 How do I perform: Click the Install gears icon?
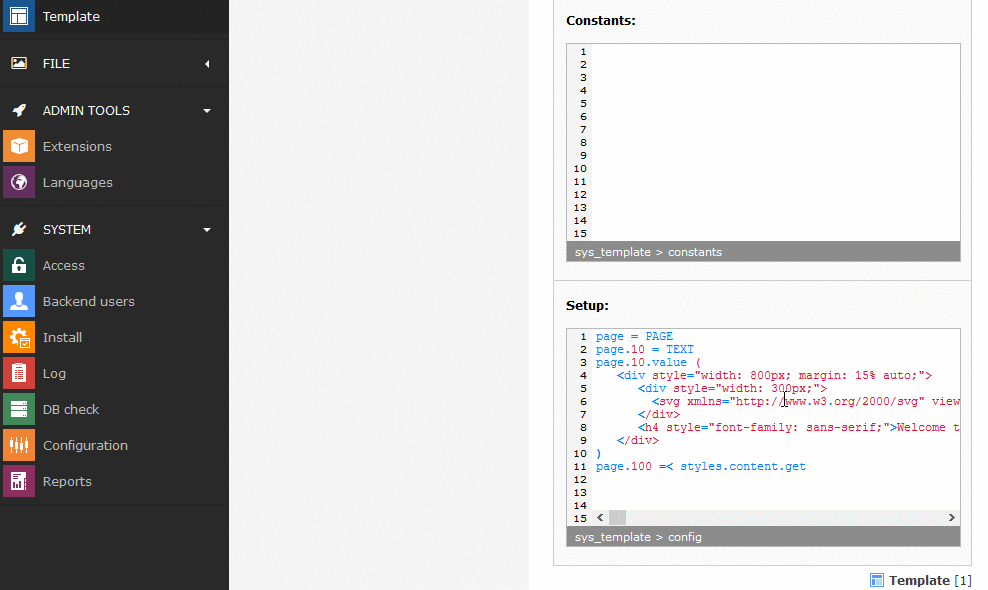[19, 337]
